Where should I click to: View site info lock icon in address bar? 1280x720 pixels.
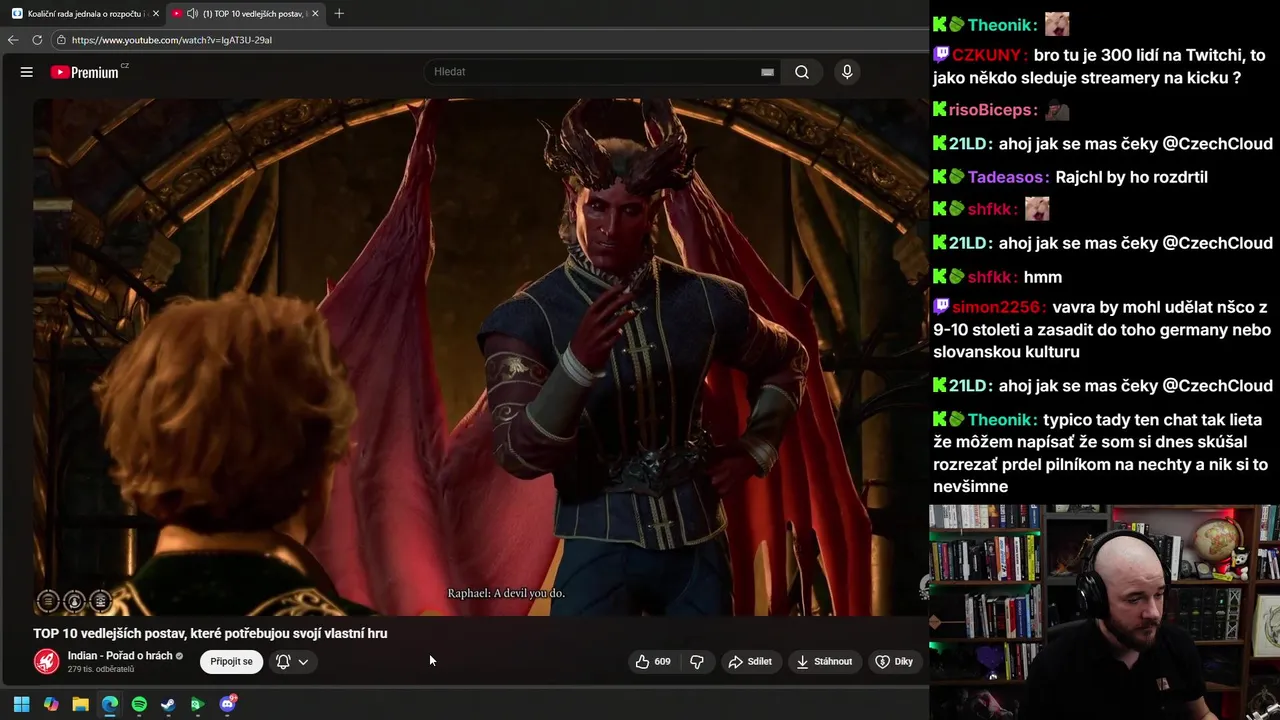pyautogui.click(x=61, y=40)
